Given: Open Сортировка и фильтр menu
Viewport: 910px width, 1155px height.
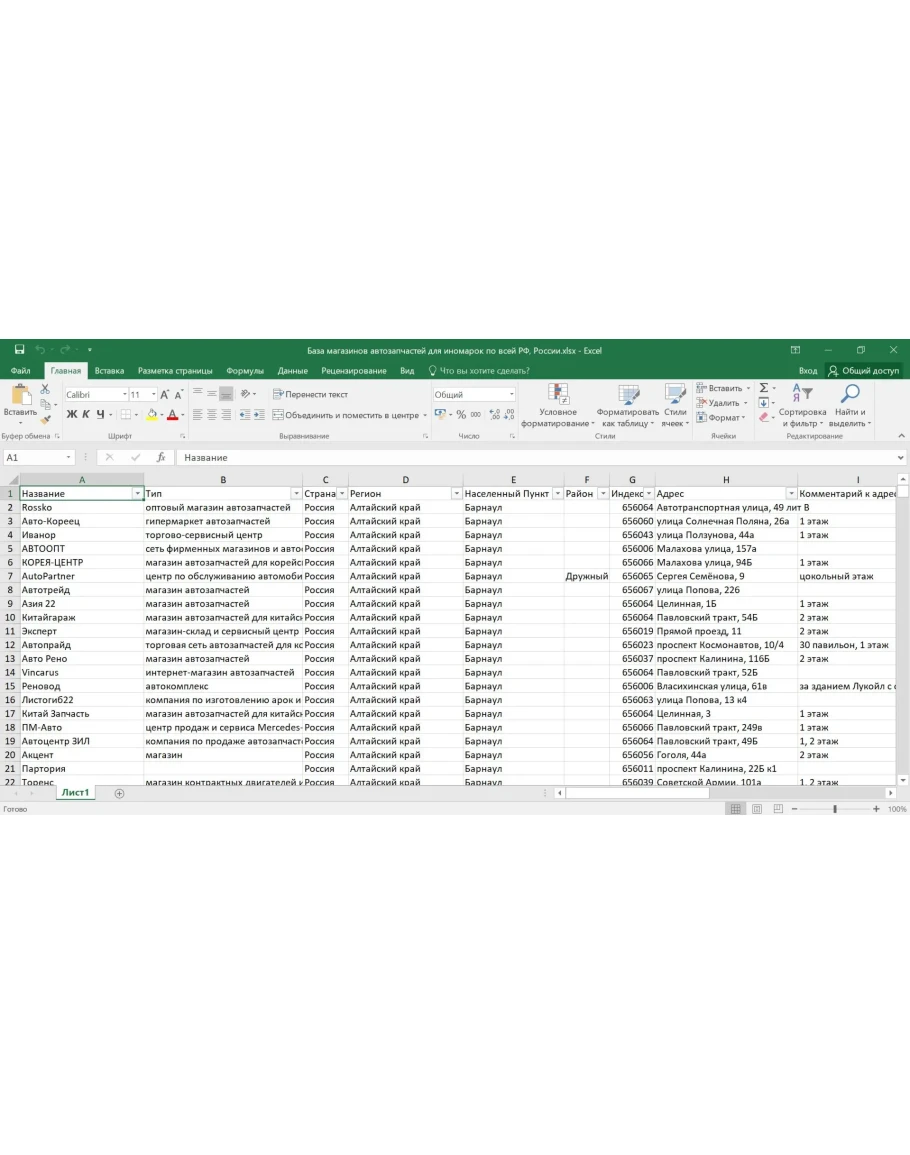Looking at the screenshot, I should (802, 405).
